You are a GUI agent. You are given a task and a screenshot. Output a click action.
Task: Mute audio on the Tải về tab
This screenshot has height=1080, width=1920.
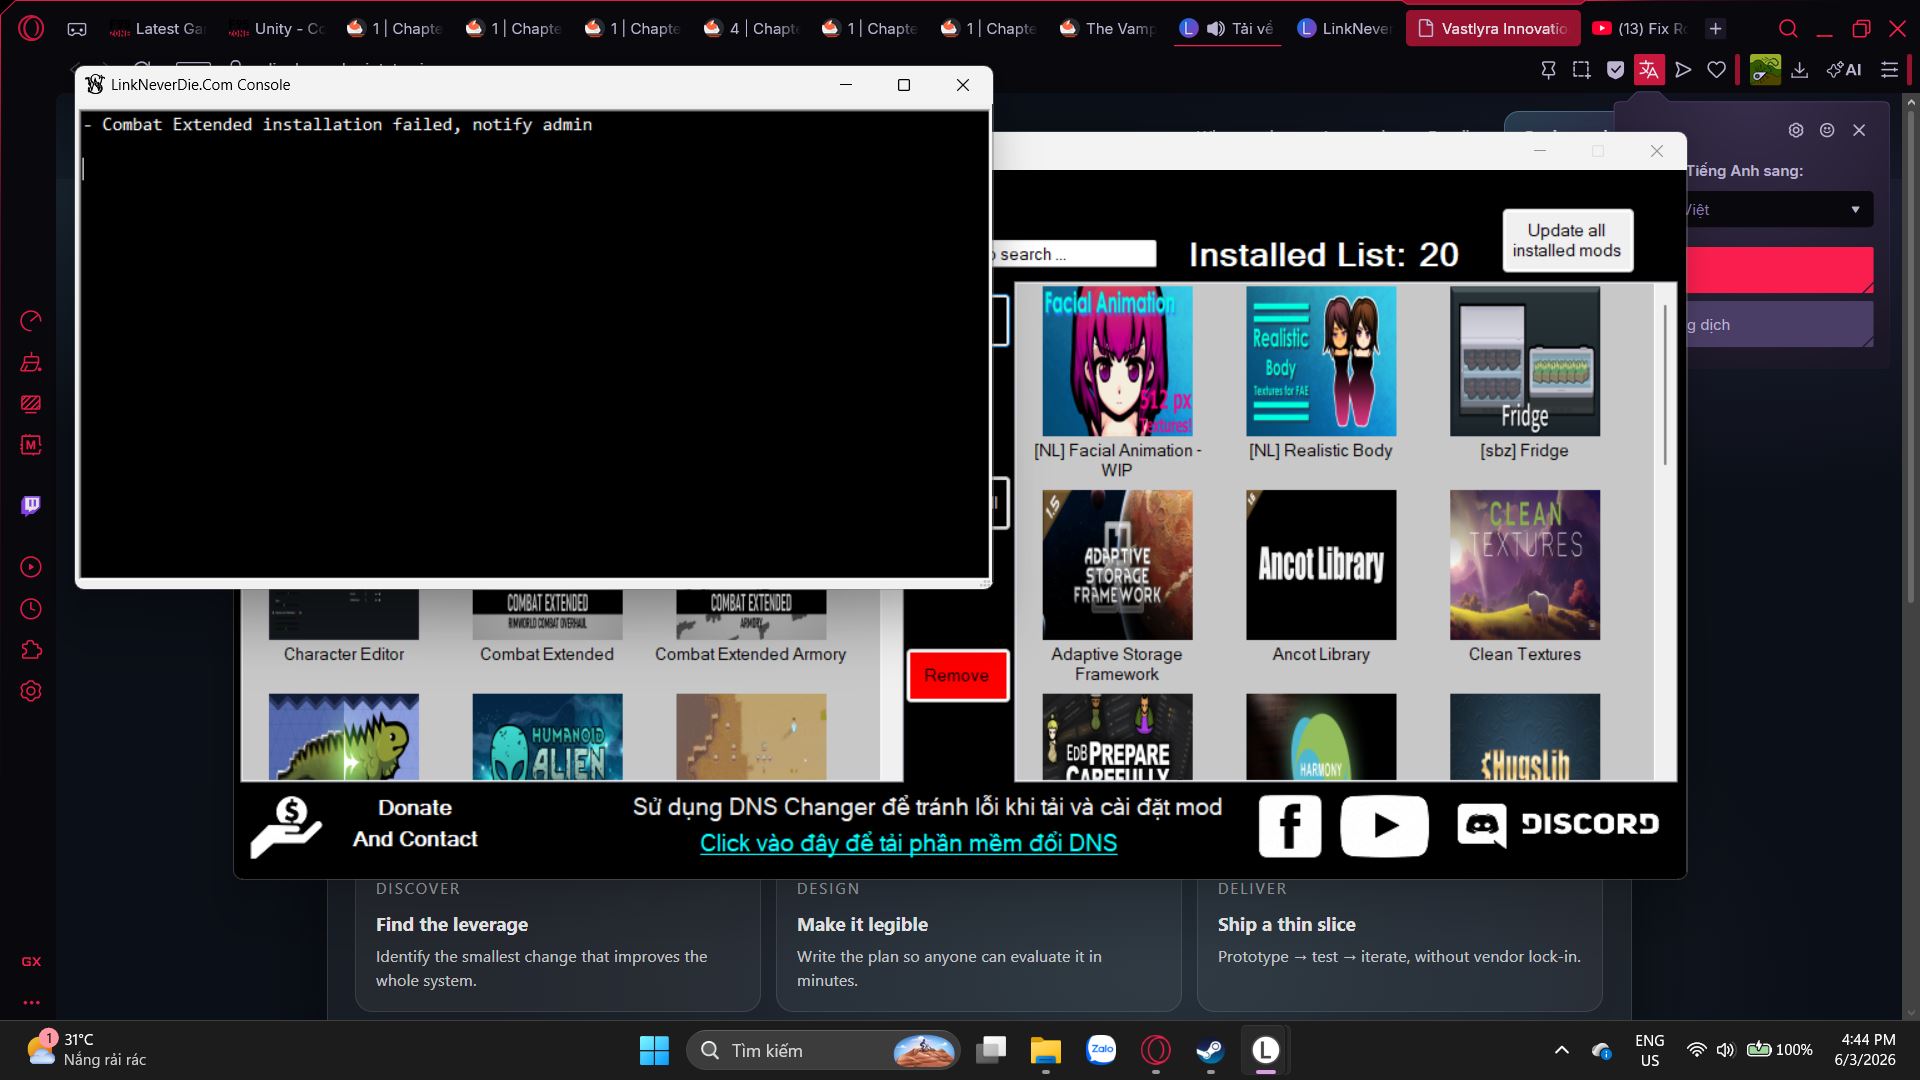[x=1215, y=29]
